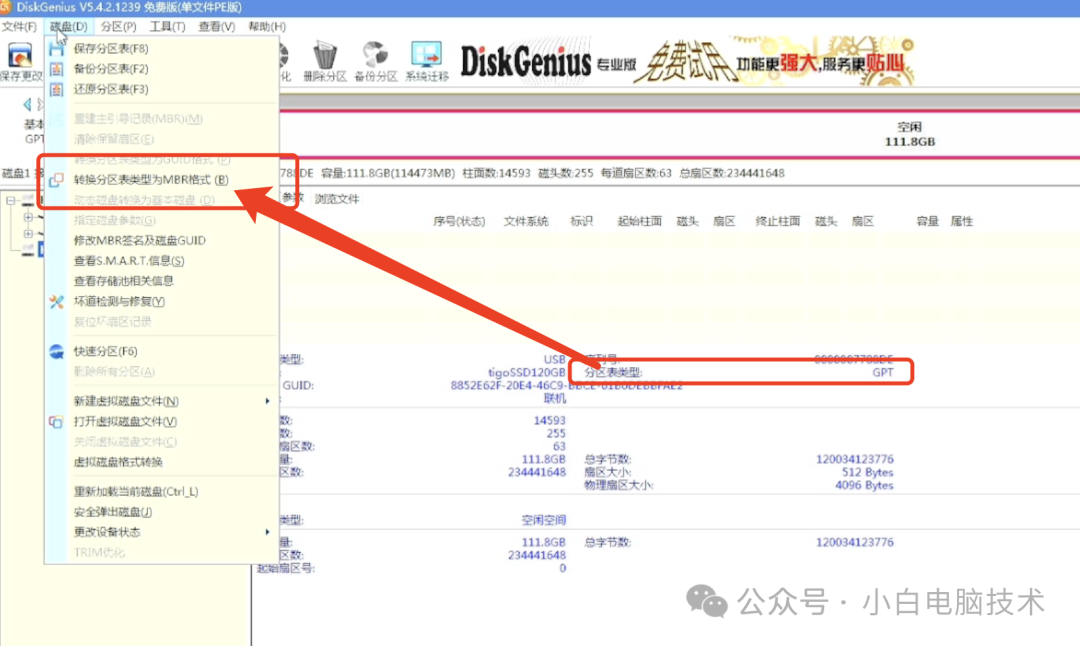Click the tigoSSD120GB model value
This screenshot has height=646, width=1080.
(x=527, y=373)
